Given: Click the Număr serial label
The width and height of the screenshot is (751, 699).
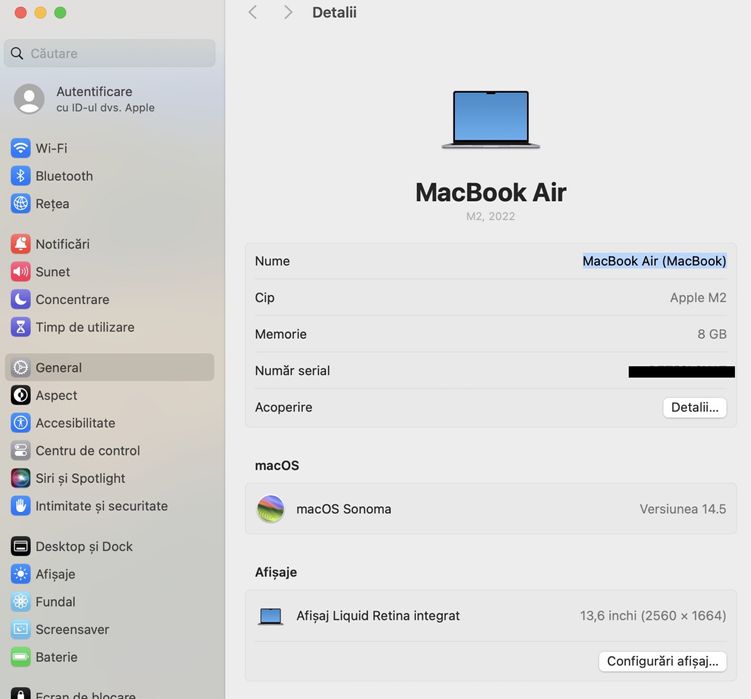Looking at the screenshot, I should pyautogui.click(x=292, y=370).
